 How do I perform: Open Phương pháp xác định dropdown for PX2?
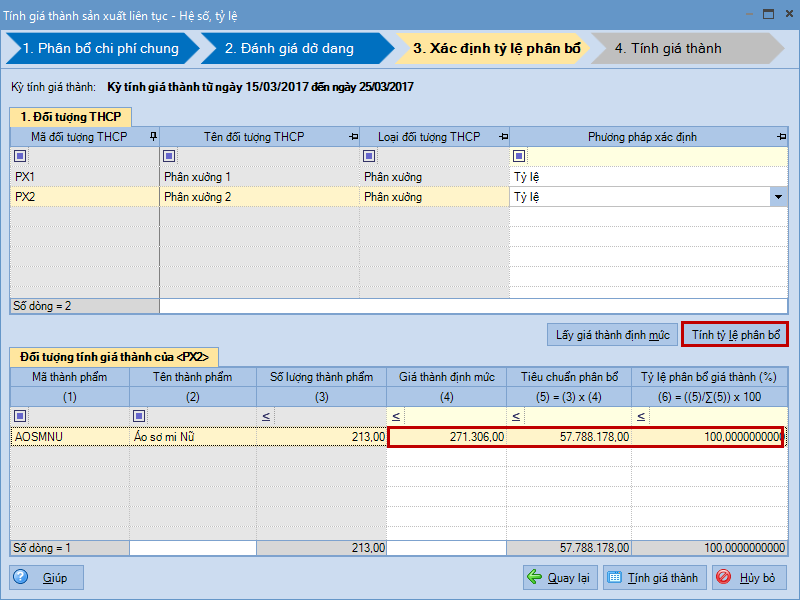pos(778,197)
